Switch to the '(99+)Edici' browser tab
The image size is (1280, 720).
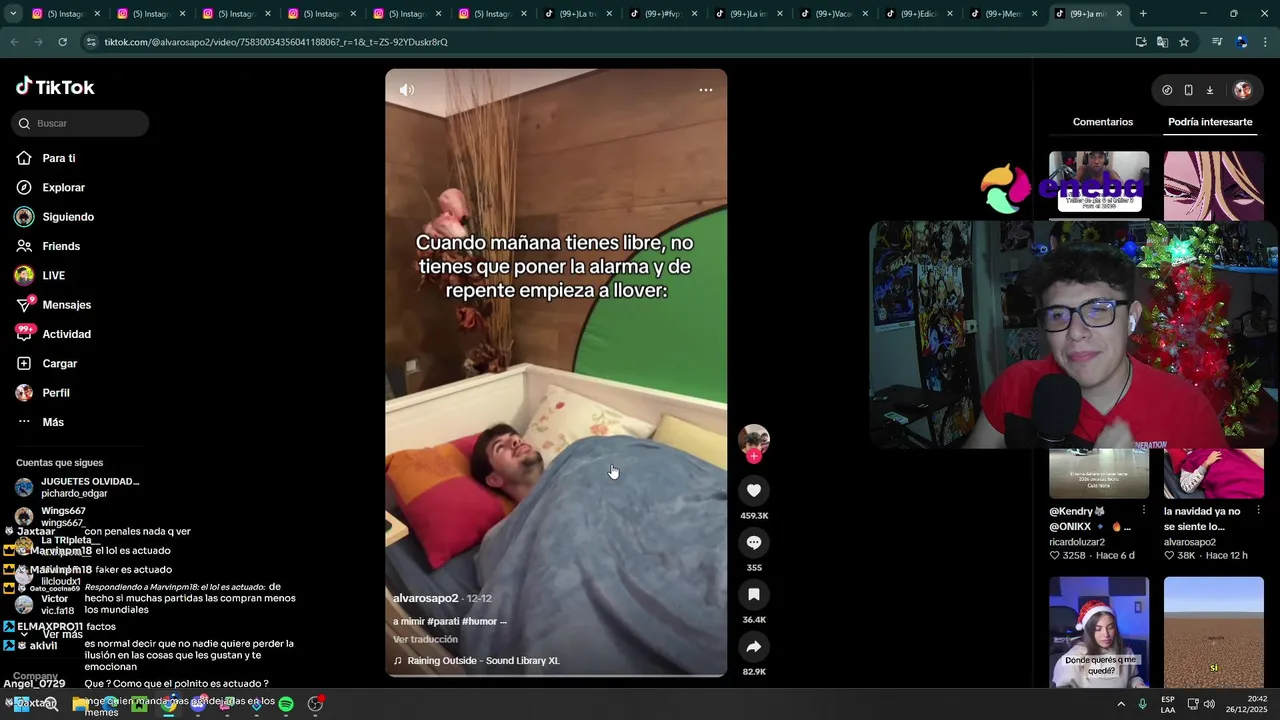coord(918,14)
